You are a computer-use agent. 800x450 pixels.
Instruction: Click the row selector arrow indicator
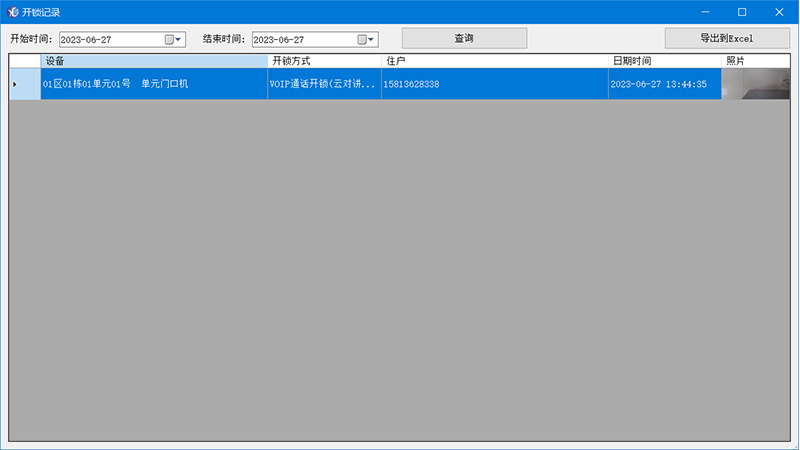coord(25,84)
